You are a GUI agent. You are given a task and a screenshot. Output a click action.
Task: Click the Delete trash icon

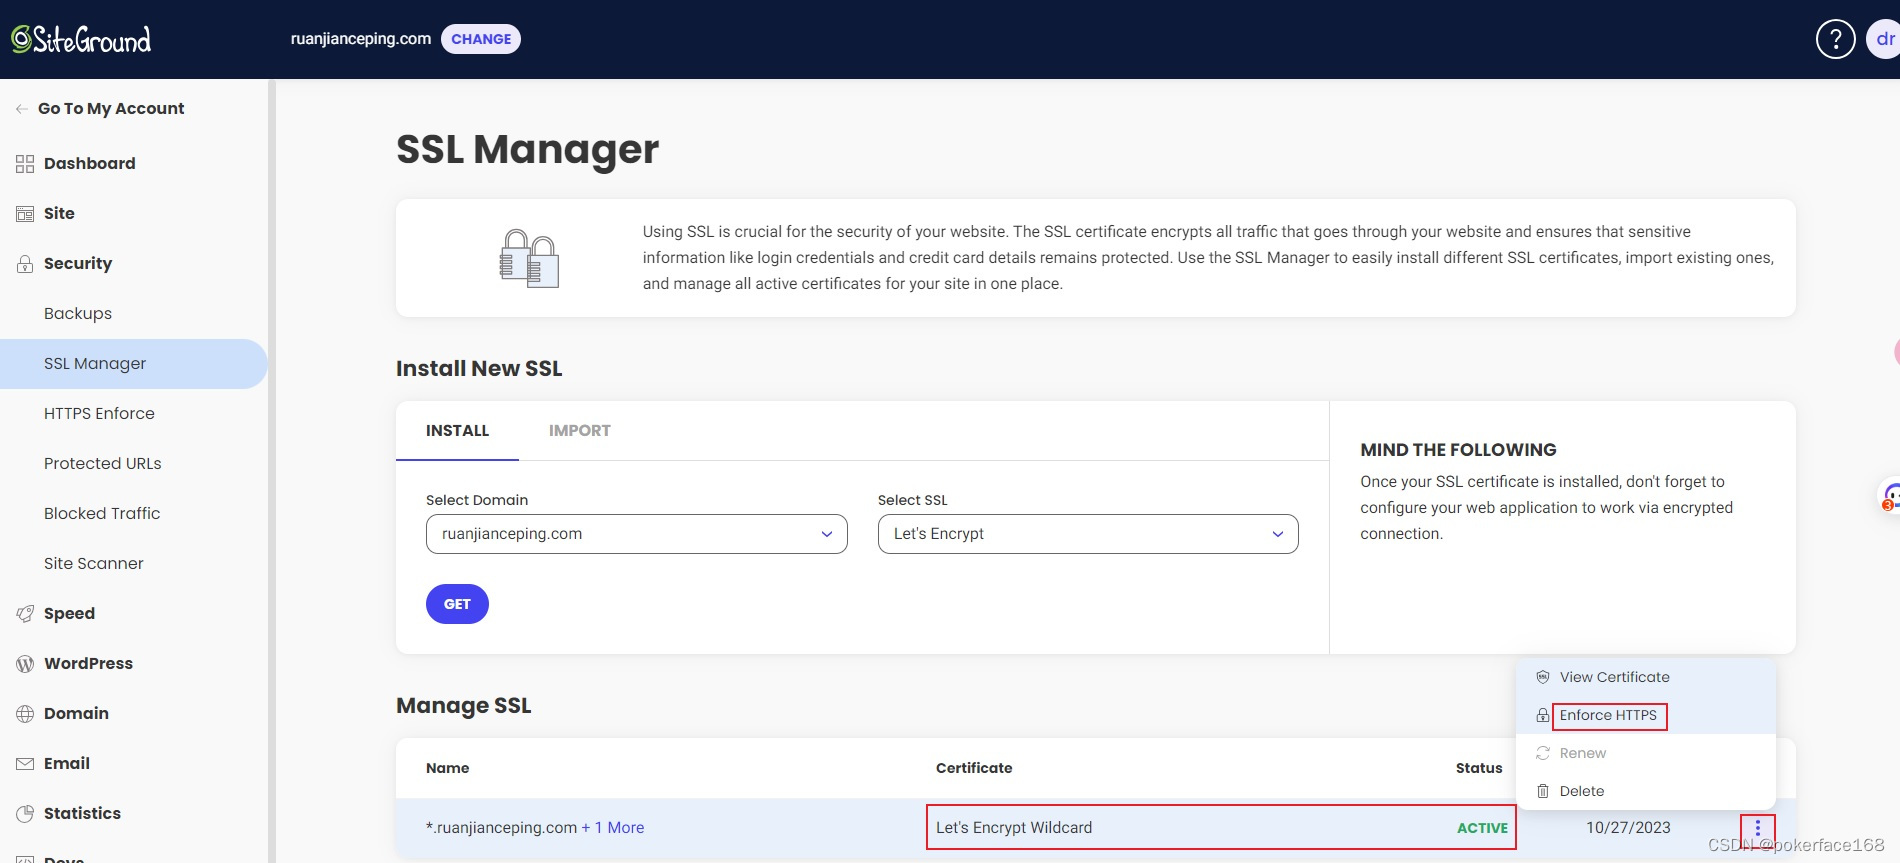[x=1543, y=791]
